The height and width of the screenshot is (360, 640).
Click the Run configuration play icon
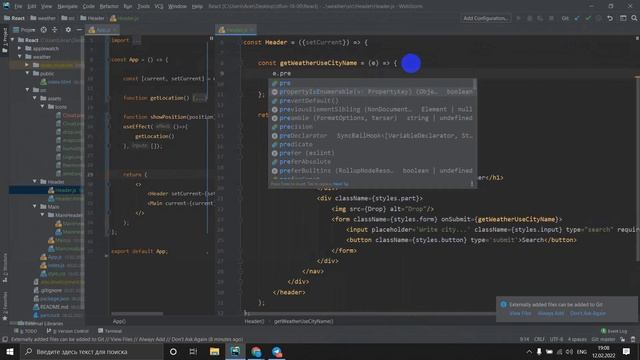tap(518, 18)
